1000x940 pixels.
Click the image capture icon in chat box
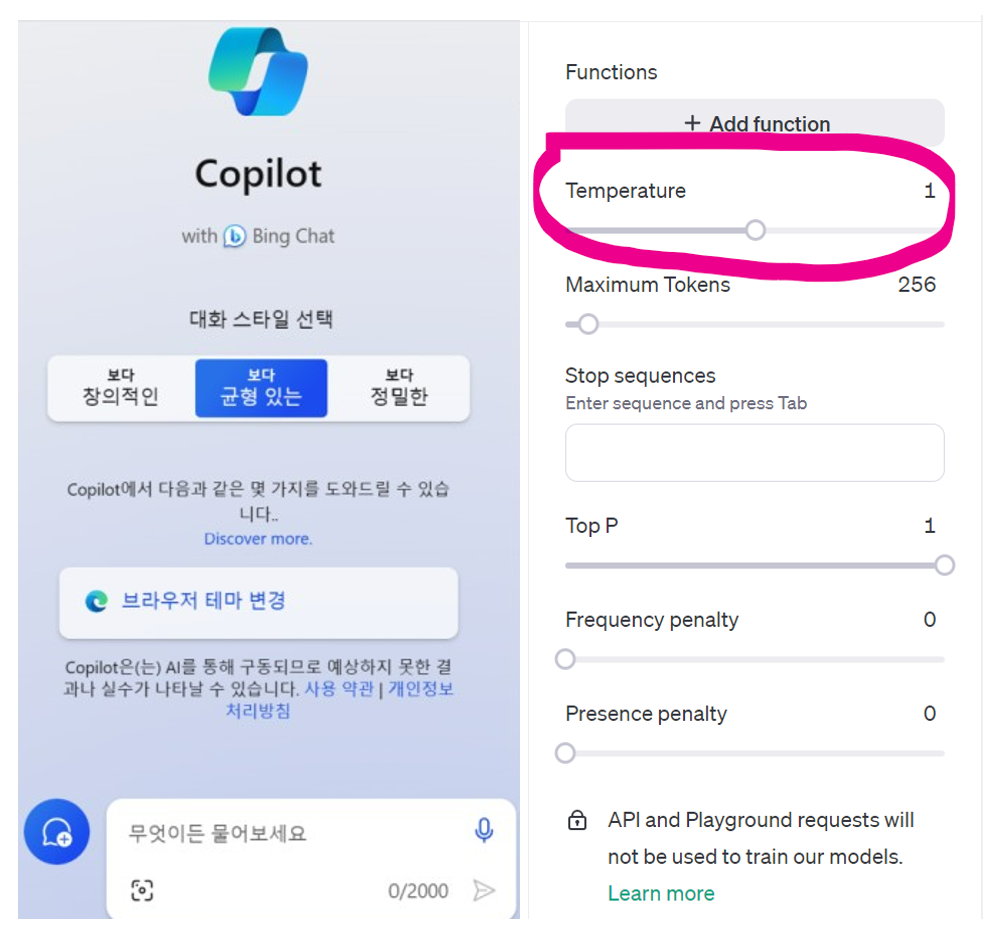142,890
